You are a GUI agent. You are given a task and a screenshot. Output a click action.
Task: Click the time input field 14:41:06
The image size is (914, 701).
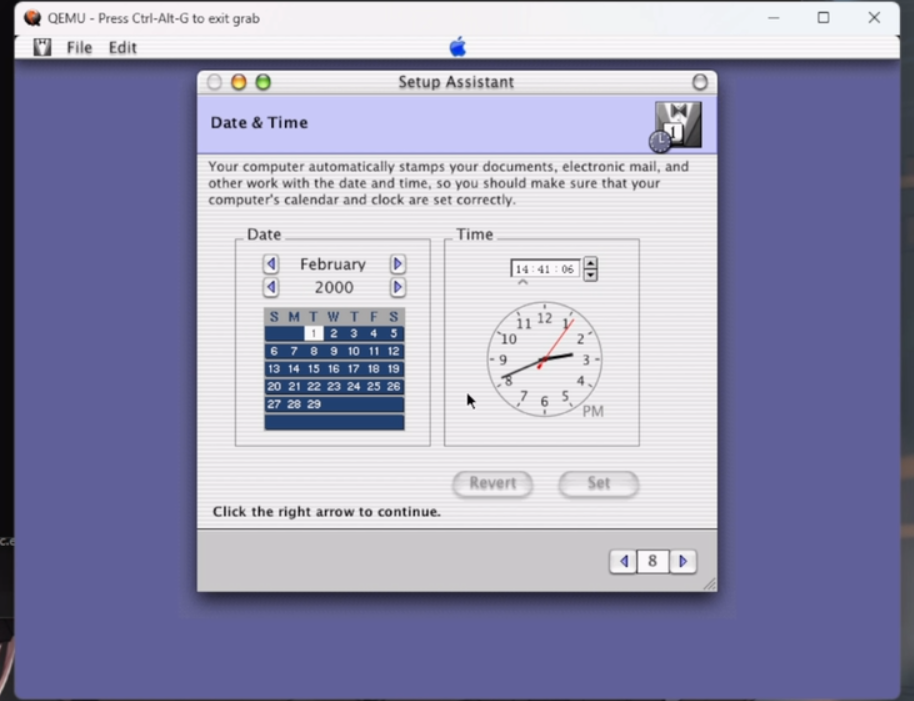tap(545, 269)
